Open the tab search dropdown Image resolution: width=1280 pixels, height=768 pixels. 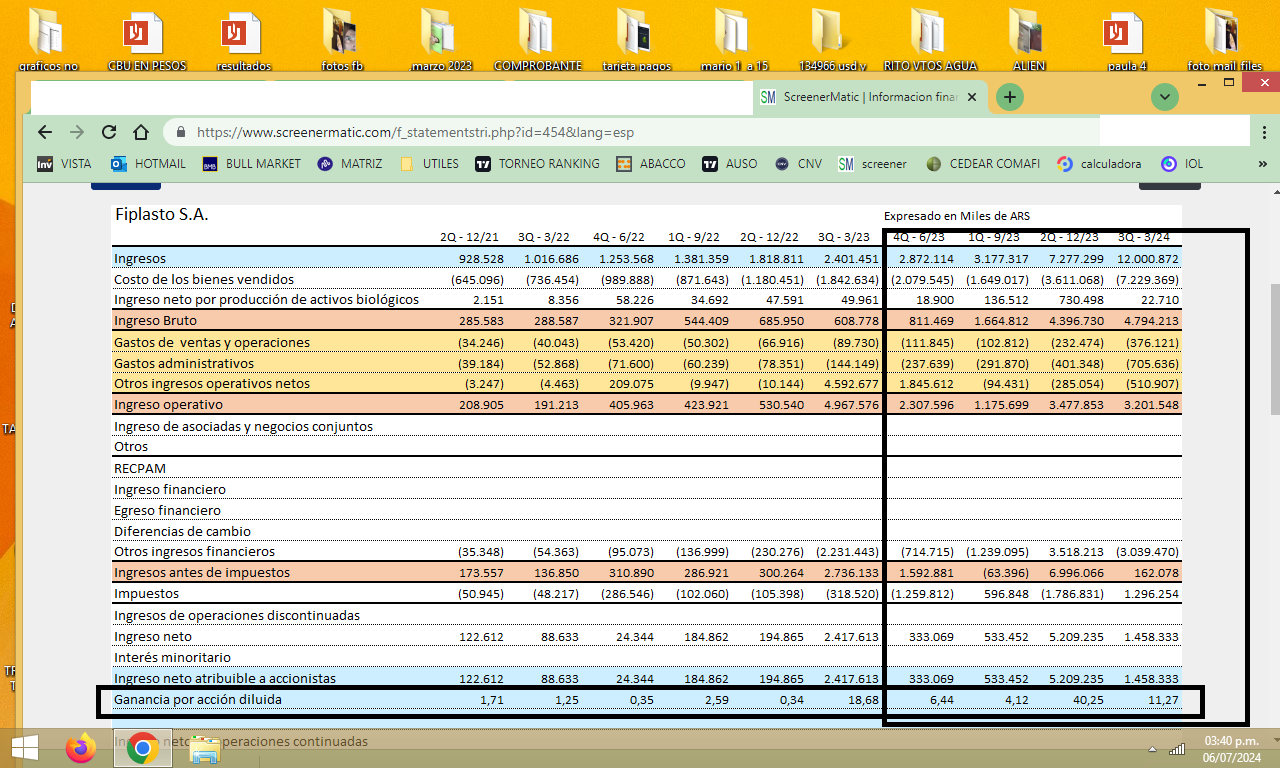(x=1165, y=96)
